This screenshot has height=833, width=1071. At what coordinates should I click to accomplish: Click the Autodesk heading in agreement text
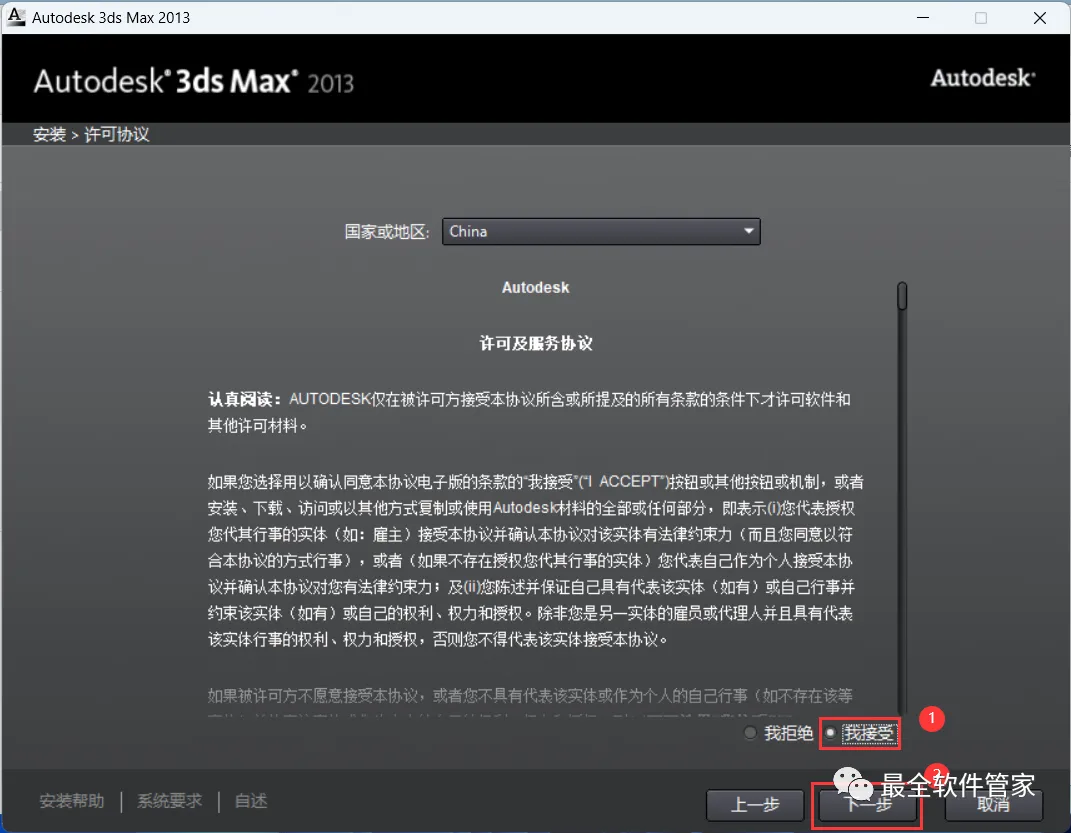(536, 287)
